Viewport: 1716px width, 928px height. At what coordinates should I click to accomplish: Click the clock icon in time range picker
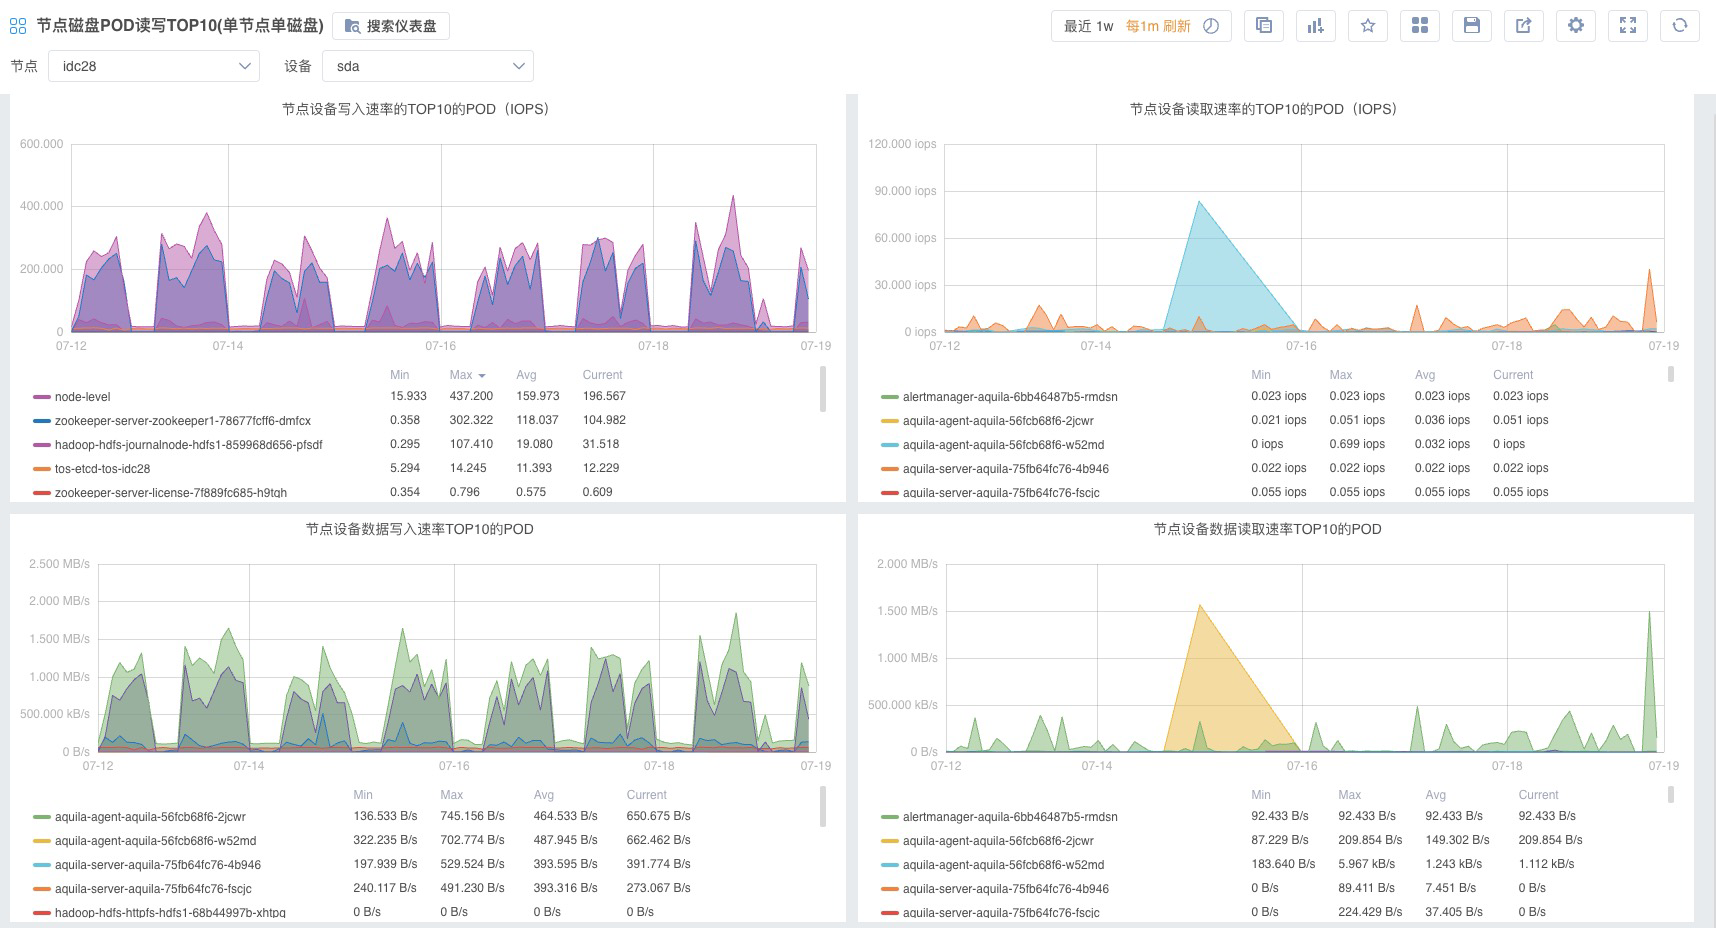point(1211,26)
